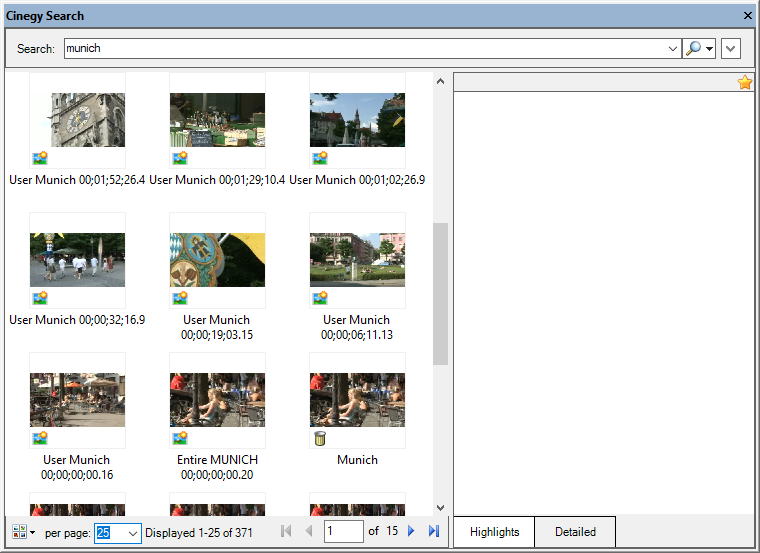Click clip type icon under Entire MUNICH thumbnail
Viewport: 760px width, 553px height.
coord(180,438)
